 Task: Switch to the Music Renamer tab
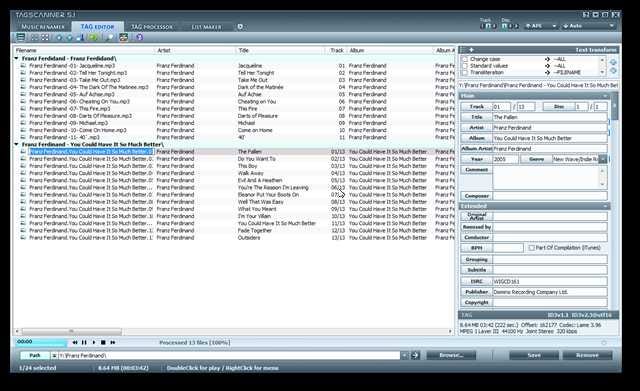[43, 27]
